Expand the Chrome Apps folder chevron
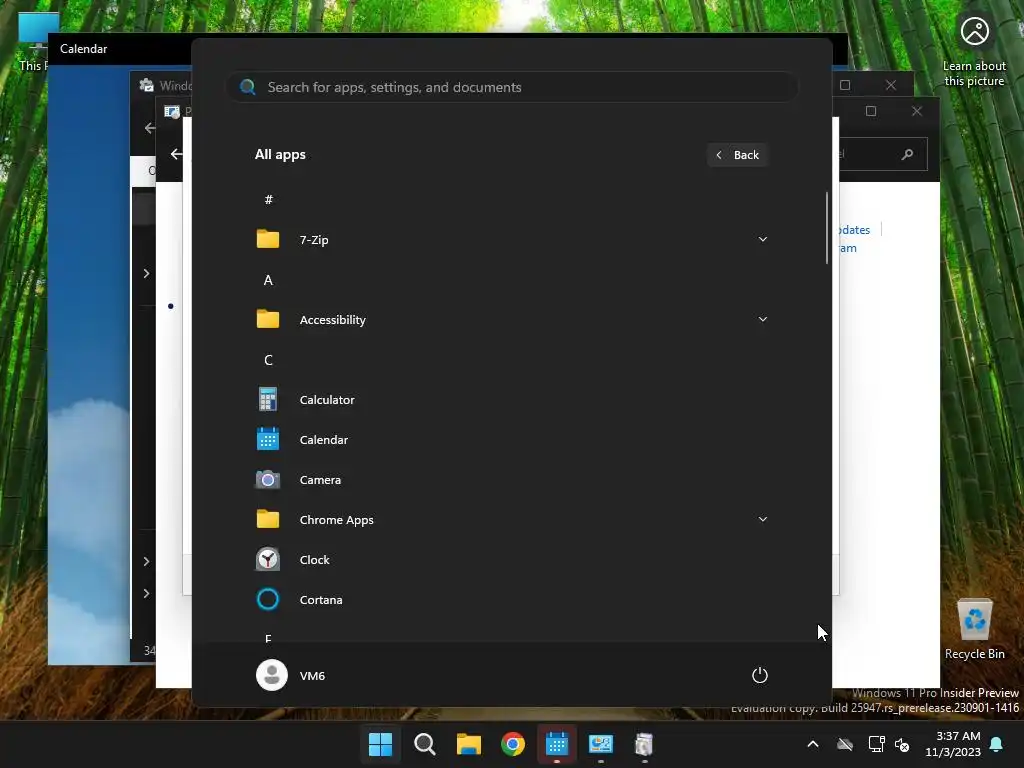 click(x=762, y=519)
